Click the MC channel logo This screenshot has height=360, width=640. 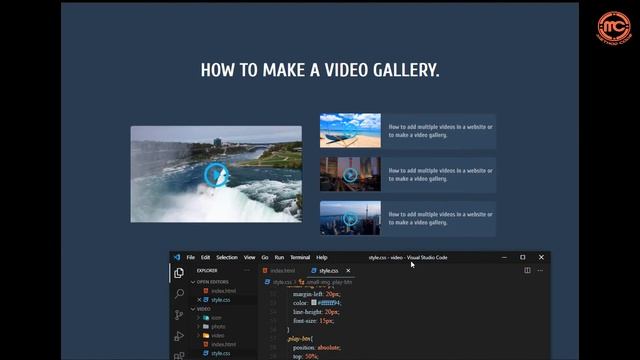coord(614,27)
